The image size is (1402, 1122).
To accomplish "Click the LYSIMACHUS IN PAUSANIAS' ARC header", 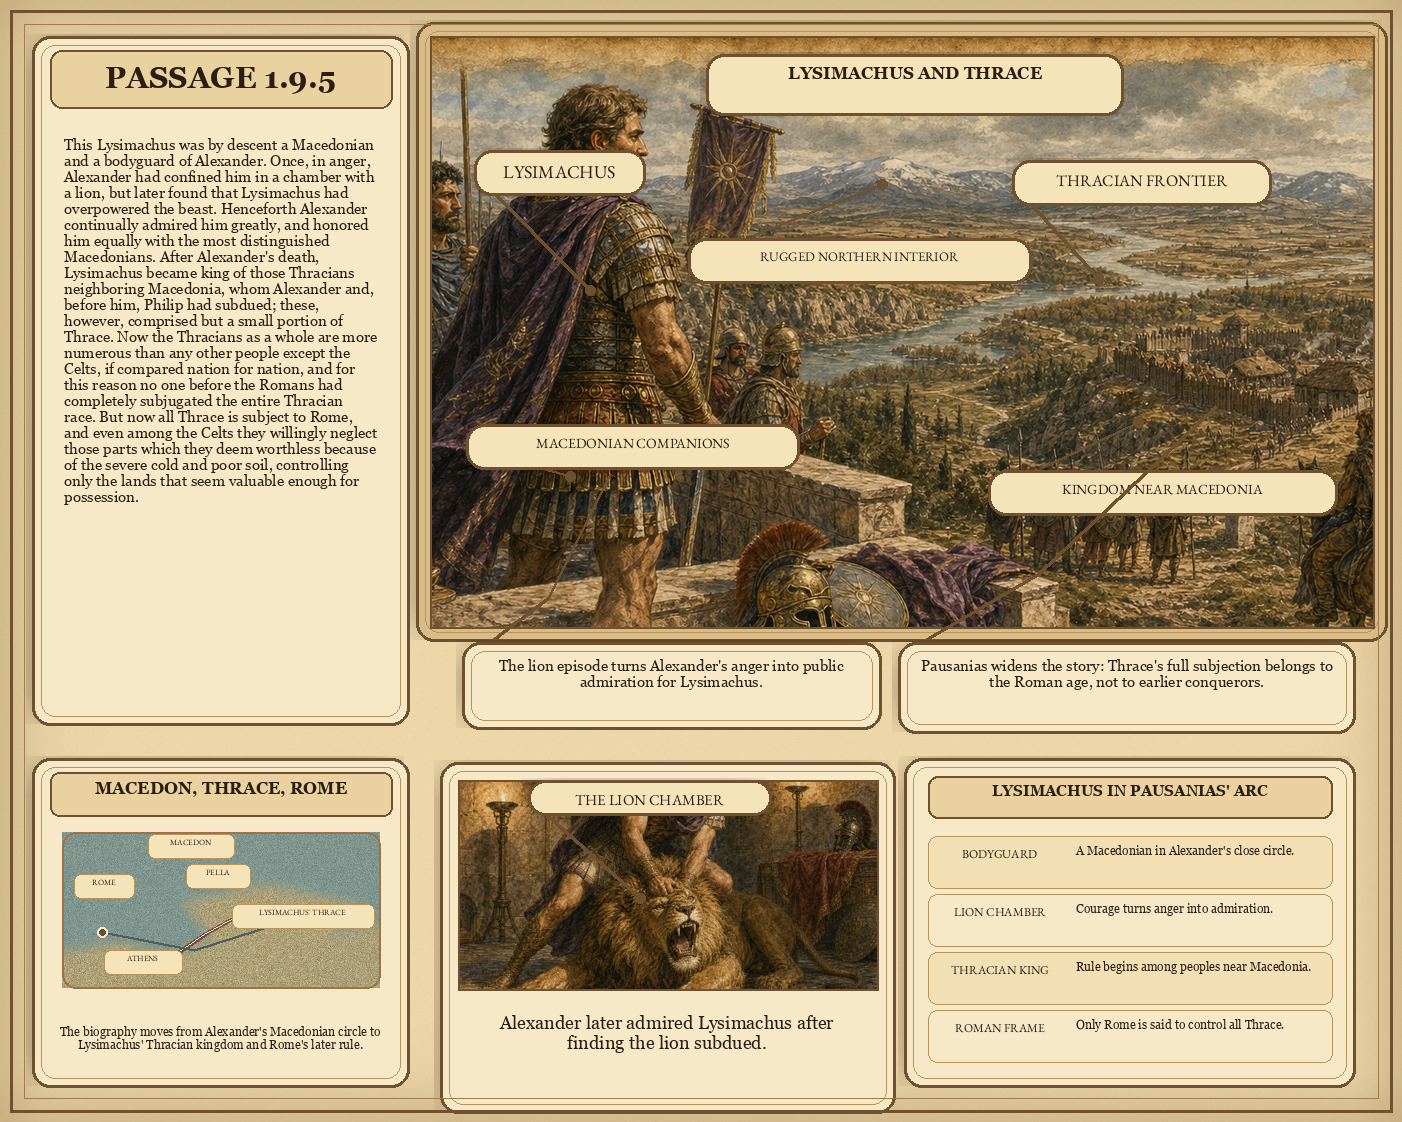I will (x=1130, y=796).
